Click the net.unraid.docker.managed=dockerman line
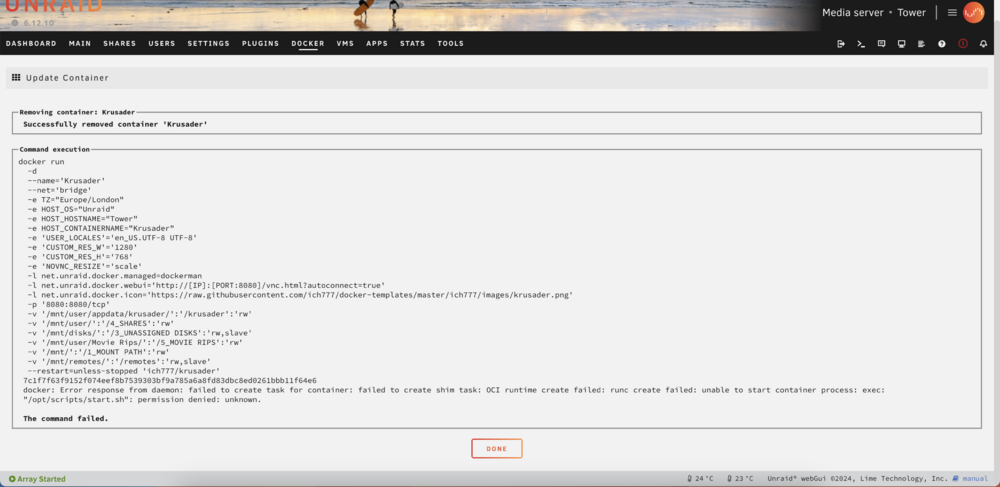Screen dimensions: 1000x487 click(115, 276)
